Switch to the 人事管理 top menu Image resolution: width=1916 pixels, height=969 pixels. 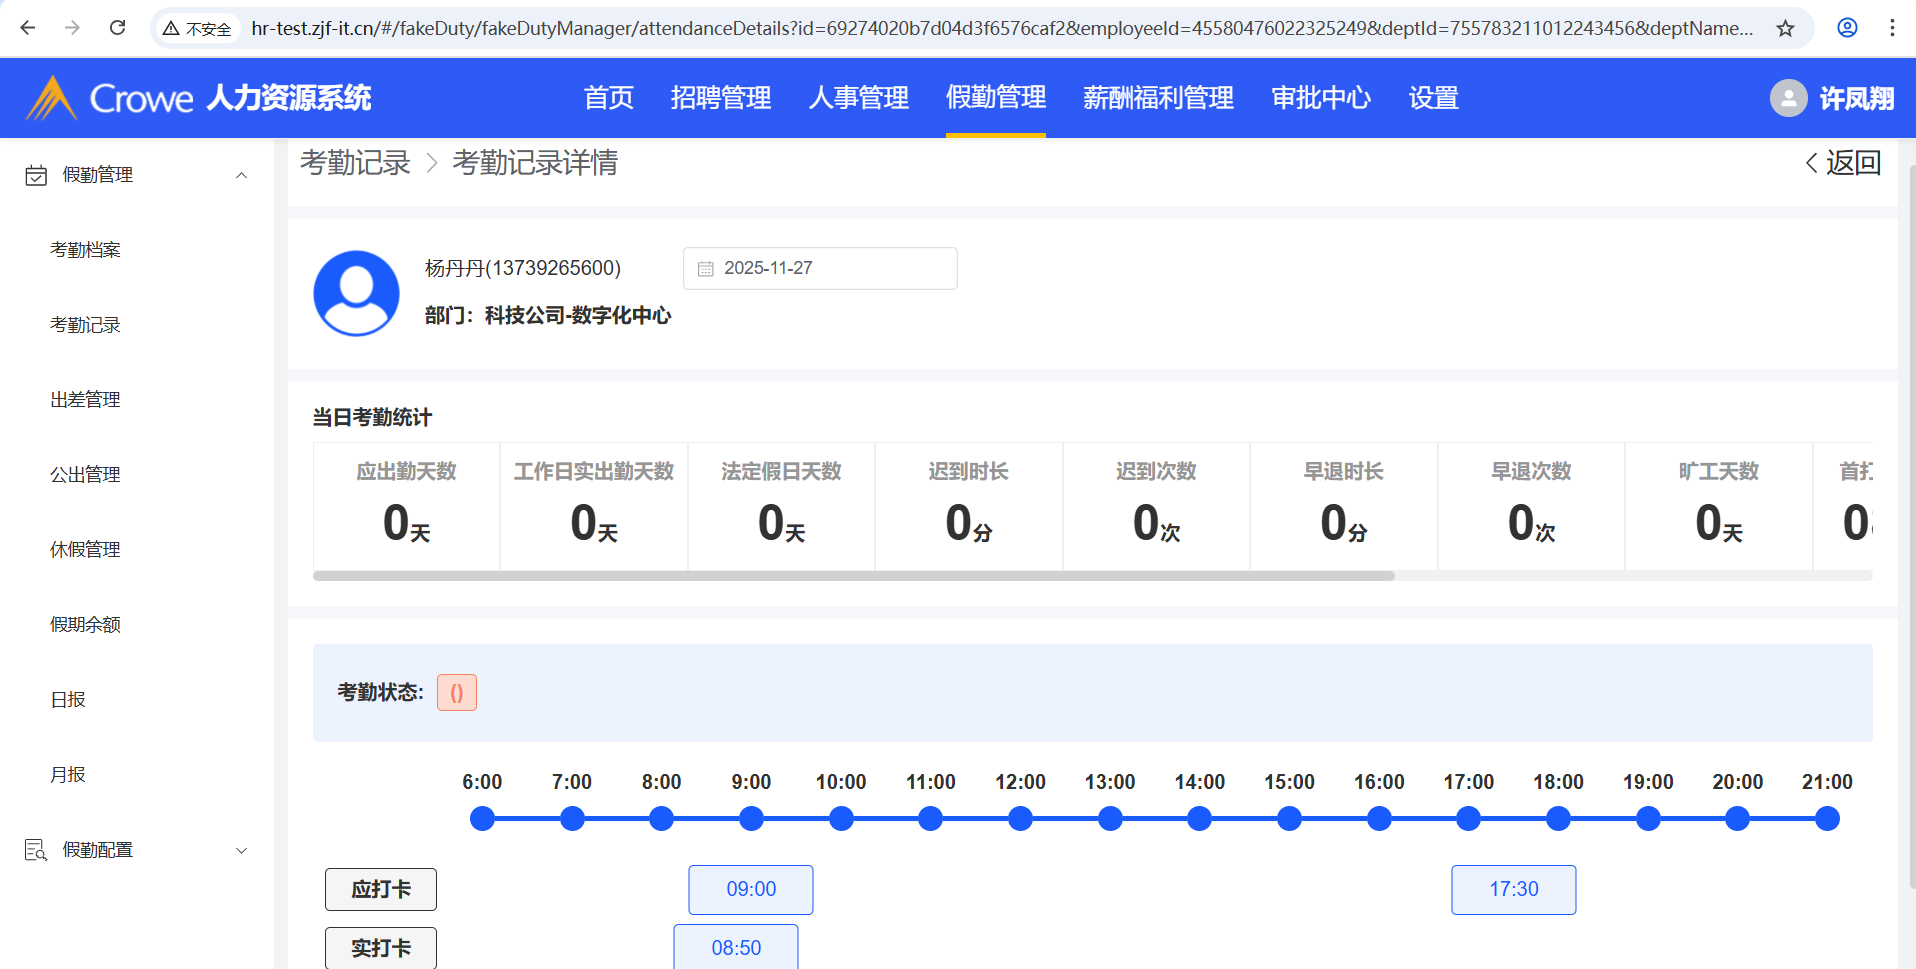[x=858, y=98]
